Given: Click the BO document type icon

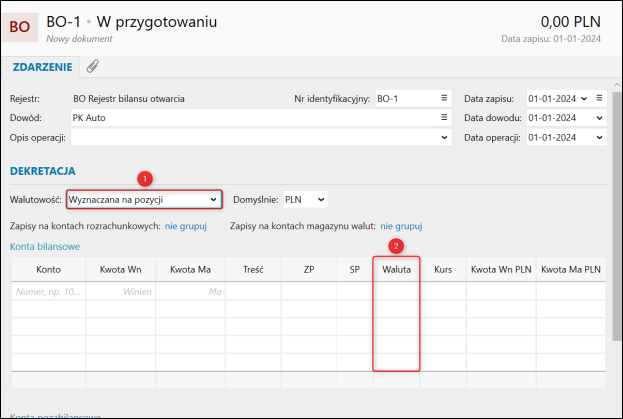Looking at the screenshot, I should pos(20,27).
